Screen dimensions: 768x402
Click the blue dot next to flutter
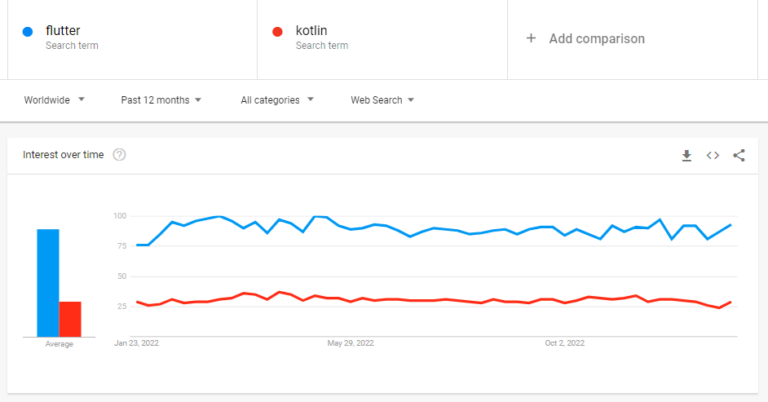click(28, 32)
